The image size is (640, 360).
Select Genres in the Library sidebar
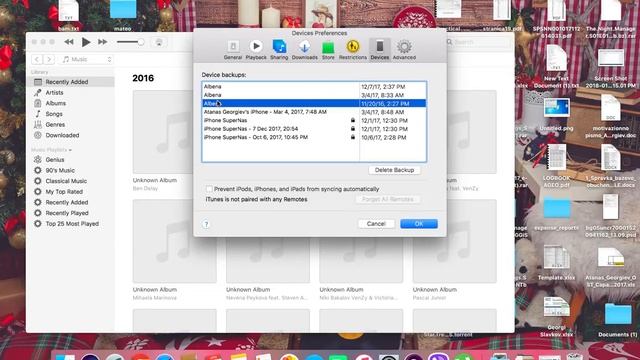[x=73, y=124]
